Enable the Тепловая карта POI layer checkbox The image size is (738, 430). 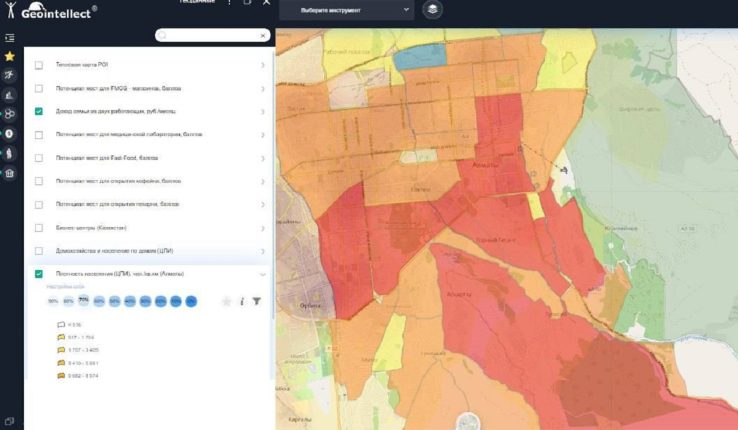point(39,65)
